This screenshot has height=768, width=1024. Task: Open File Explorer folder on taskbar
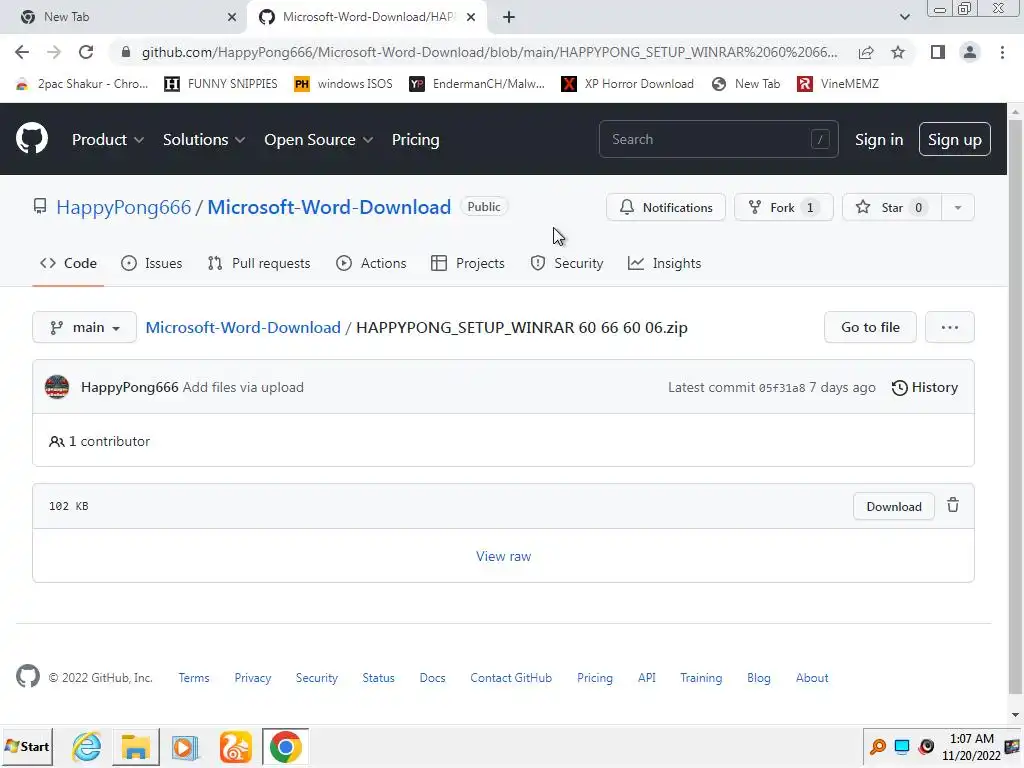pos(136,746)
